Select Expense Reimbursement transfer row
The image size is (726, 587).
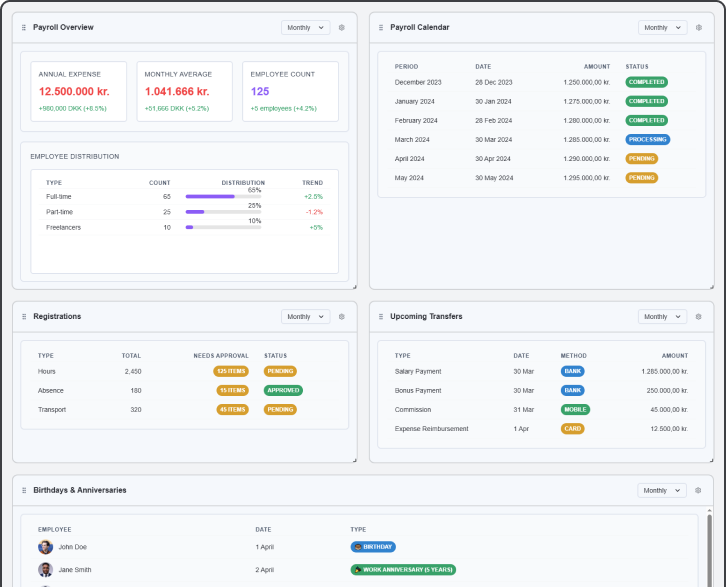point(541,429)
